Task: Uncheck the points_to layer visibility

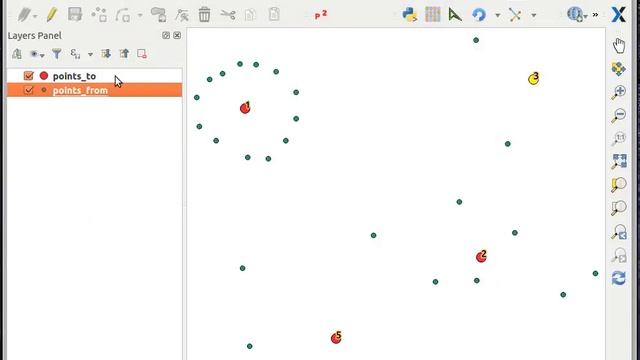Action: coord(29,76)
